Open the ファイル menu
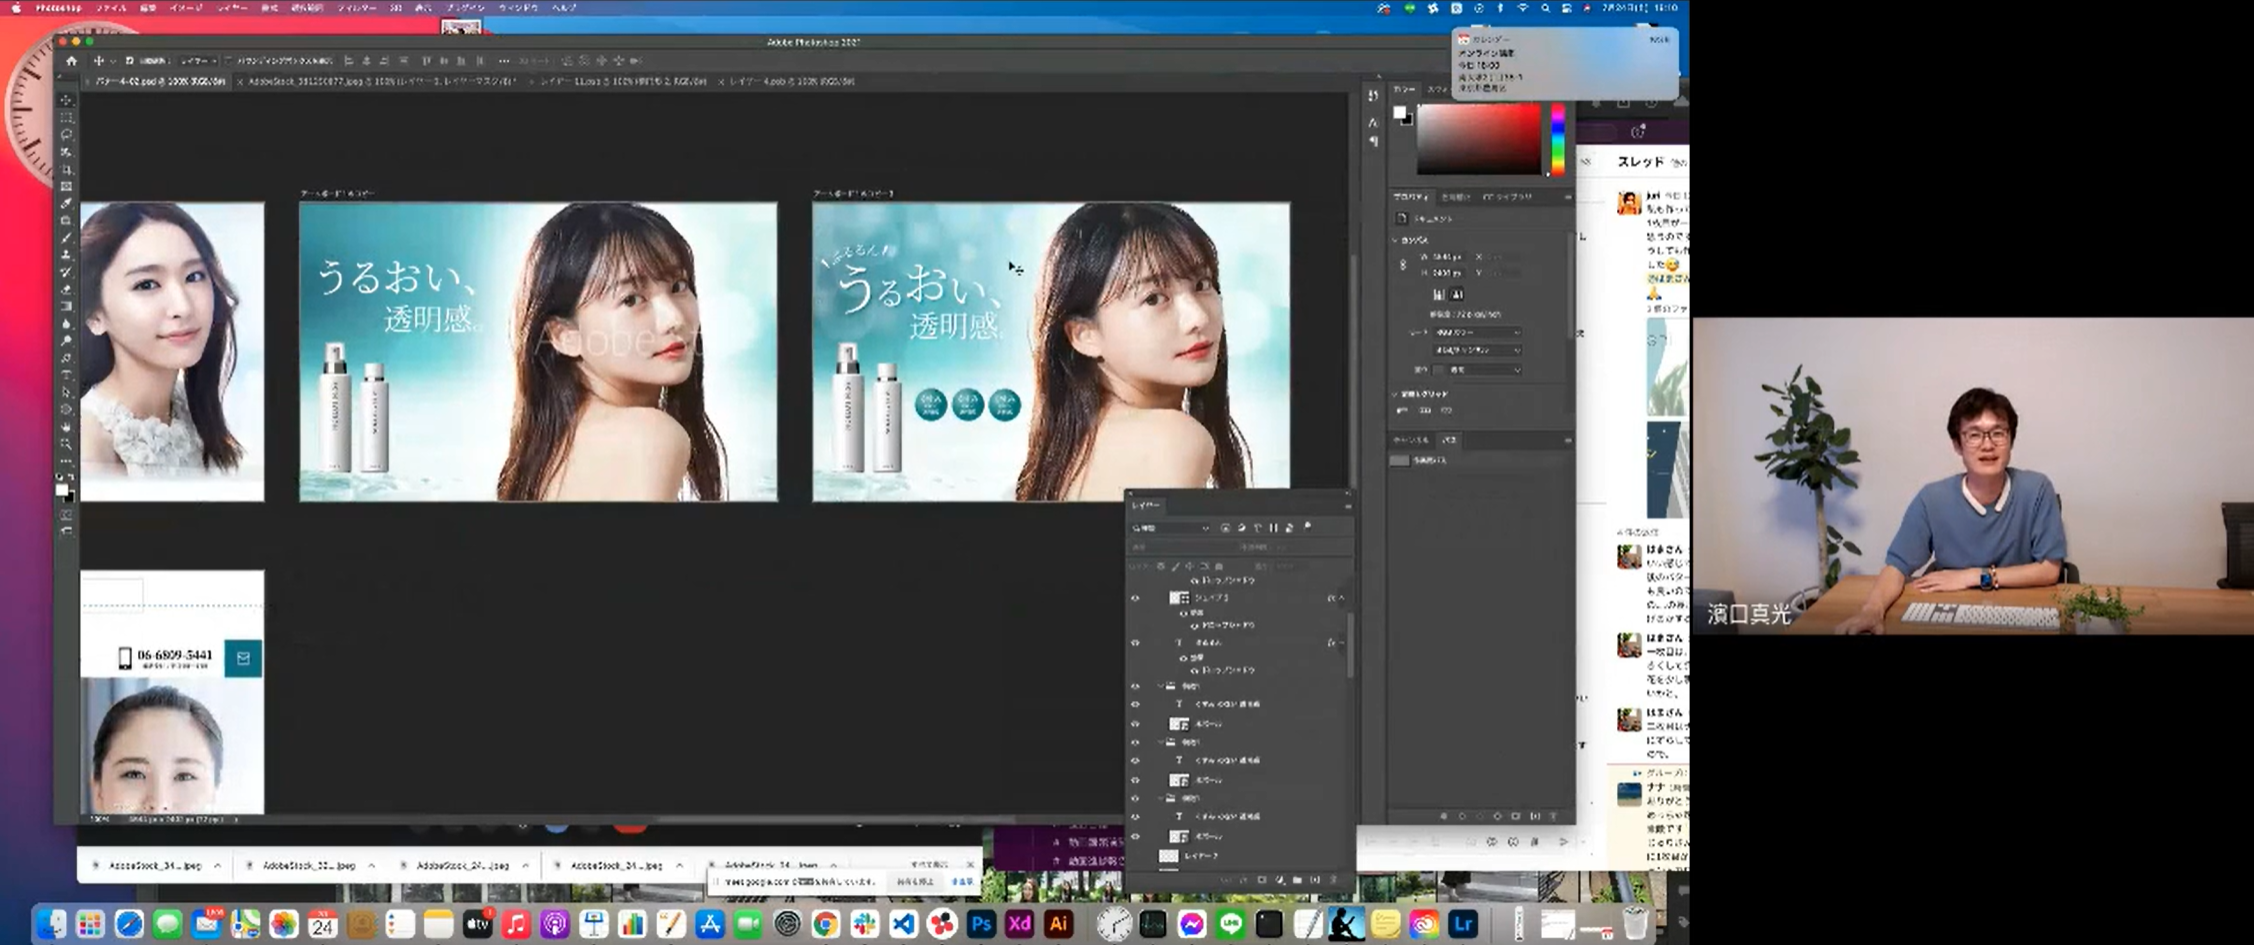Viewport: 2254px width, 945px height. (110, 7)
